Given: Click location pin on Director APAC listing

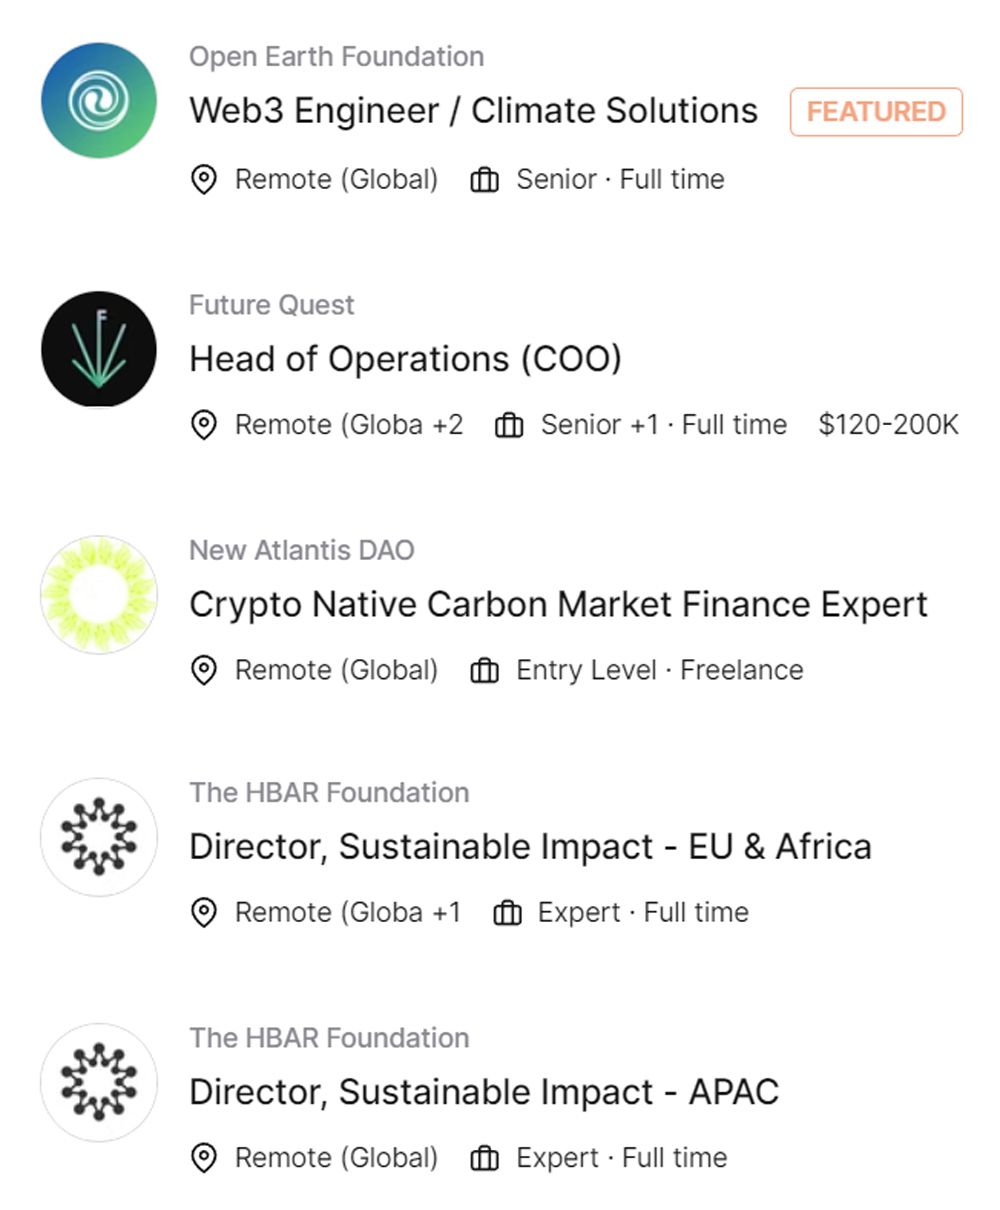Looking at the screenshot, I should click(204, 1158).
